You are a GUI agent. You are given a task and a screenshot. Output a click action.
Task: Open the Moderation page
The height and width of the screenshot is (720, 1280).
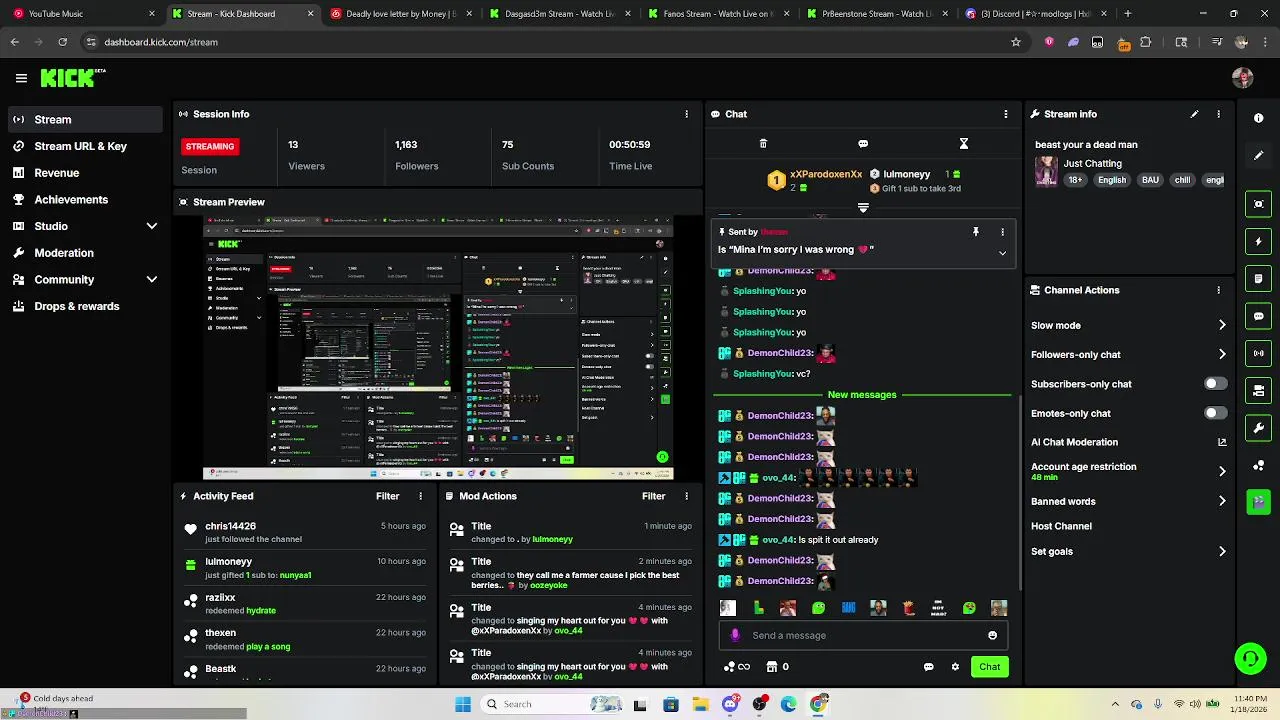click(x=84, y=253)
